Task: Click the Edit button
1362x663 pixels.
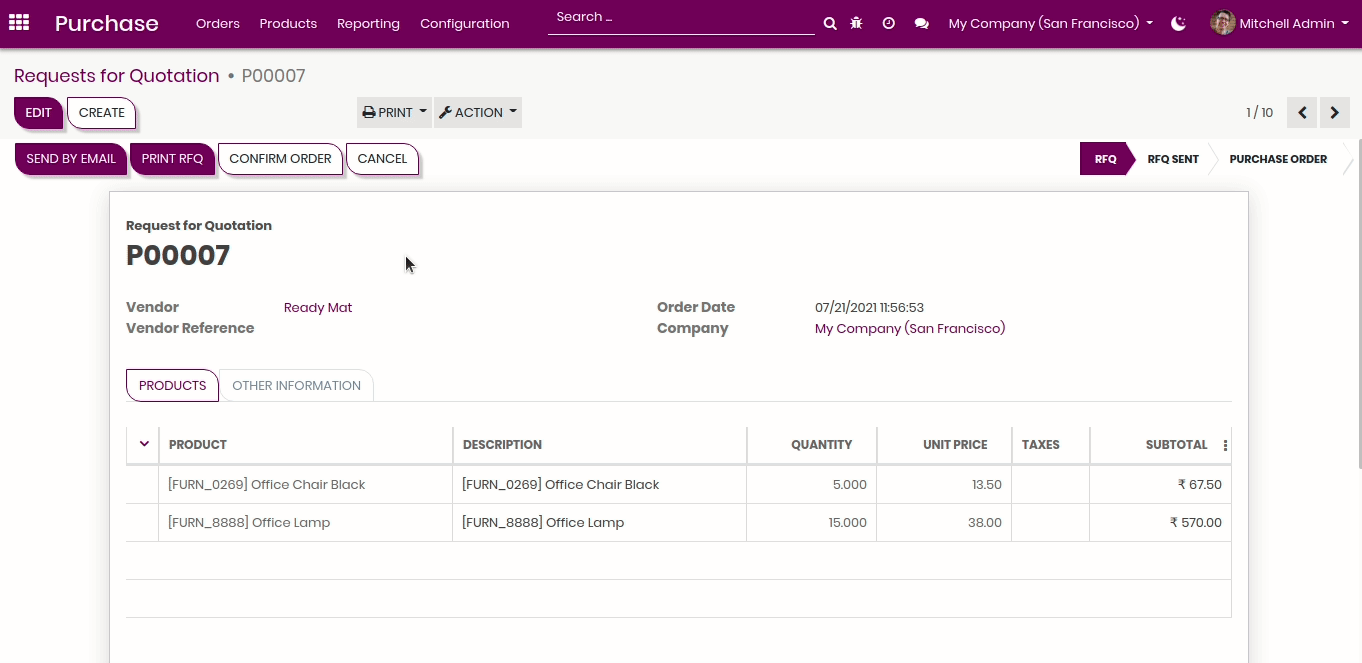Action: point(38,113)
